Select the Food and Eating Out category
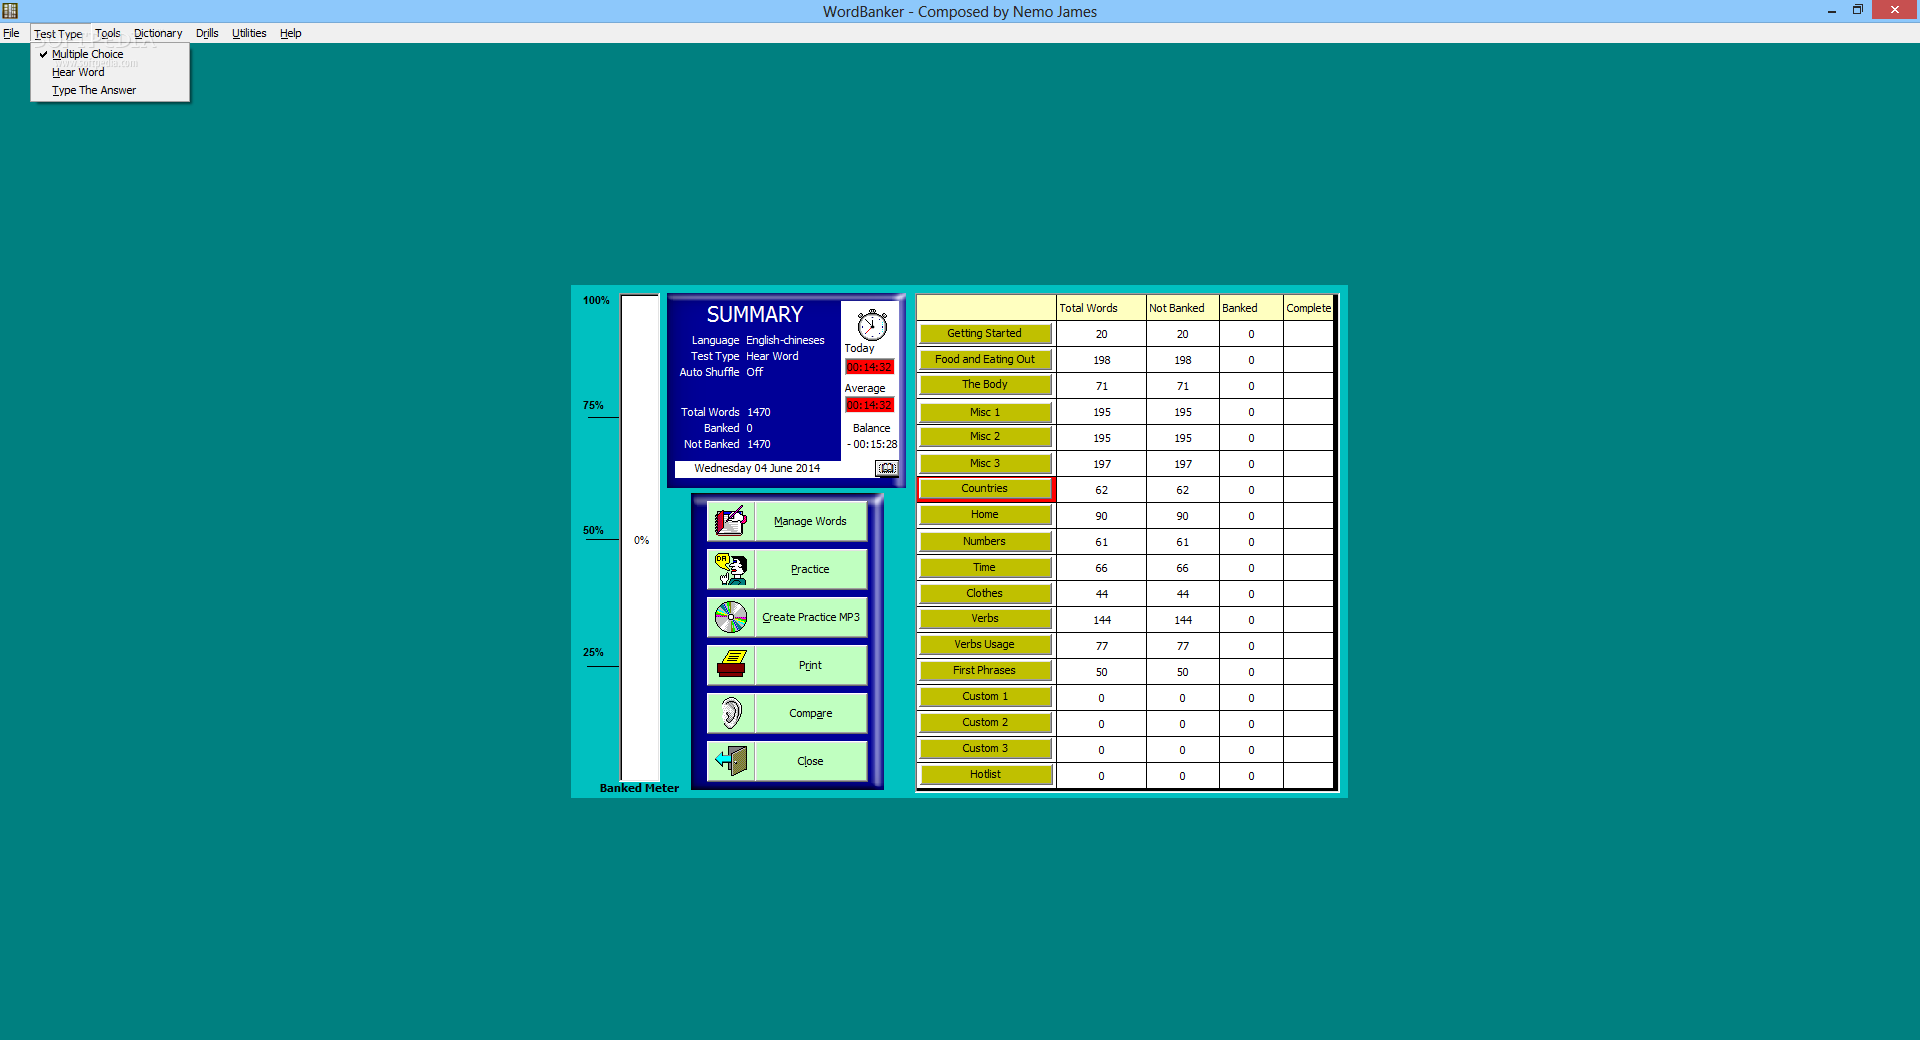 tap(985, 359)
